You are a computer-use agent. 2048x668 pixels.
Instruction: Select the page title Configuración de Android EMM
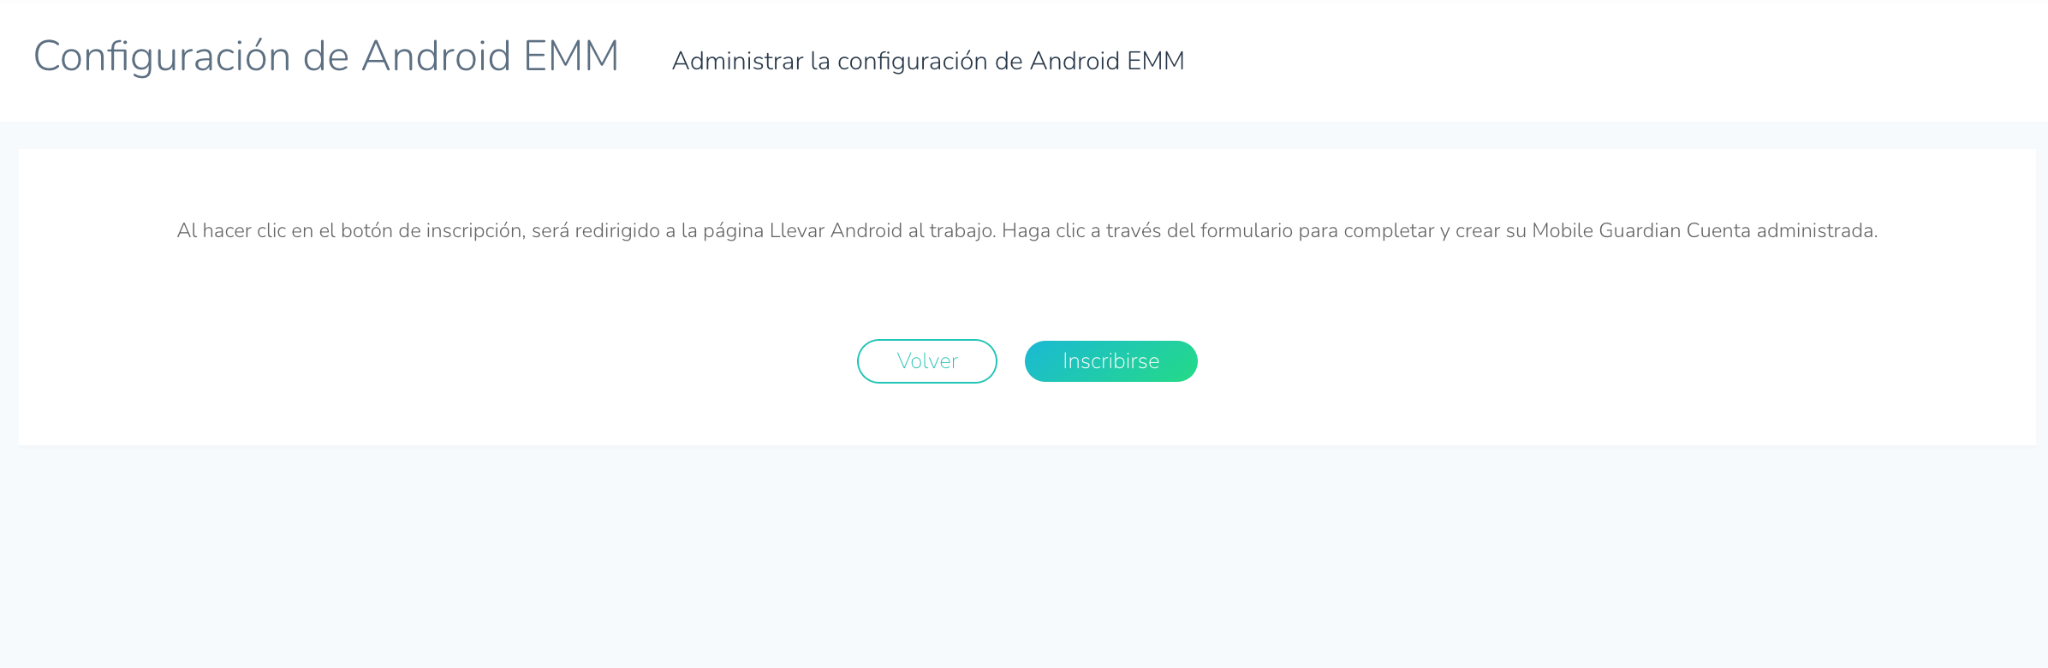coord(326,57)
